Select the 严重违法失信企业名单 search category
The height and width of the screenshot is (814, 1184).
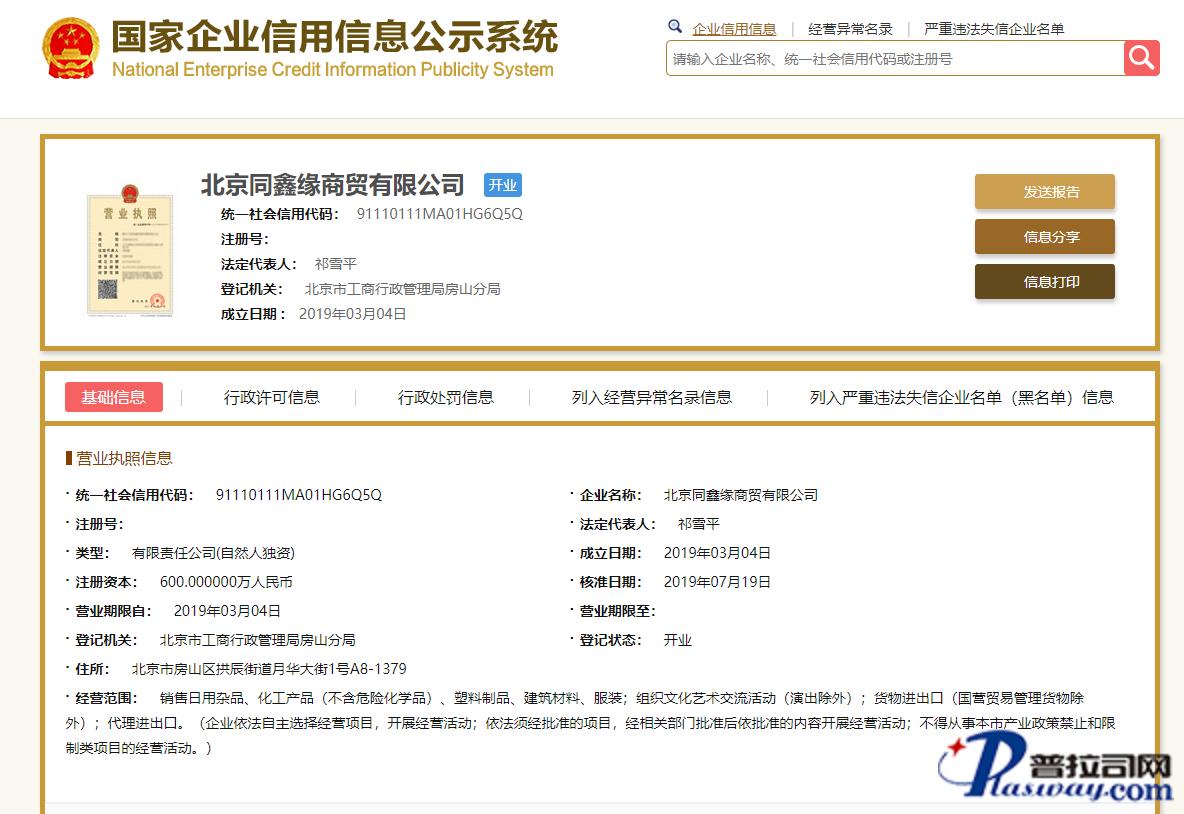pyautogui.click(x=993, y=29)
